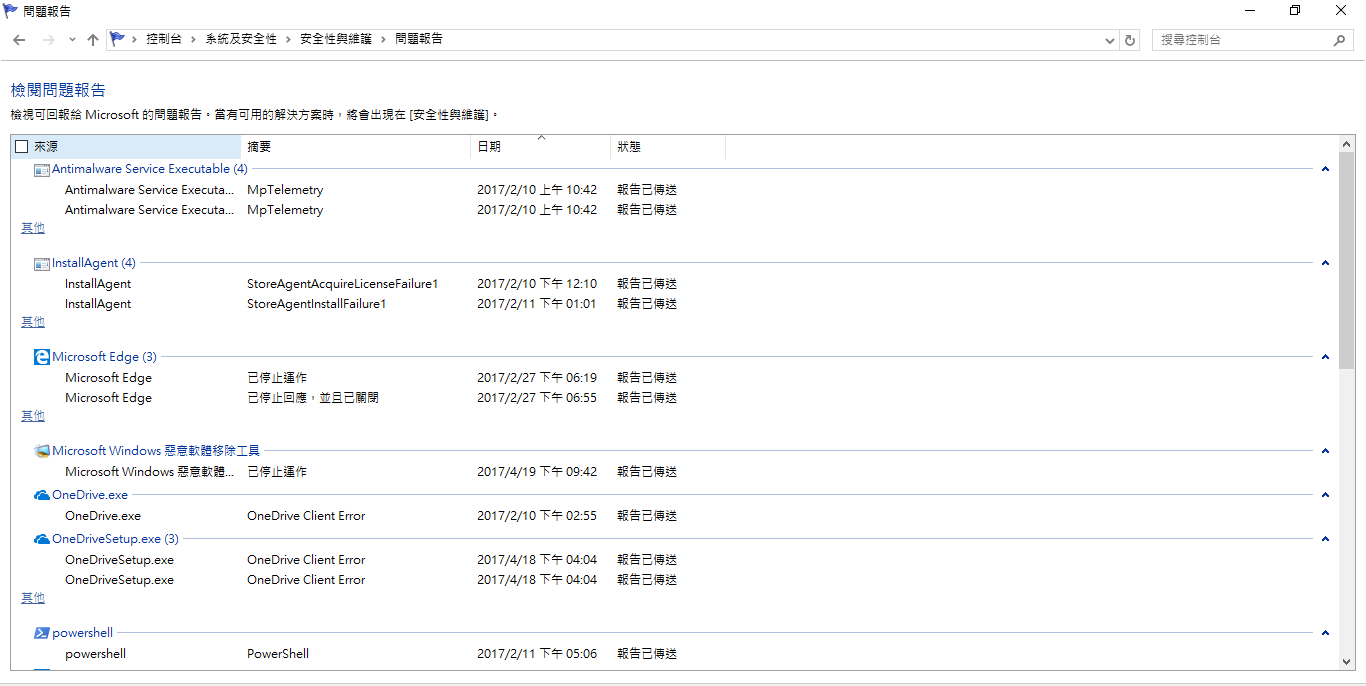This screenshot has width=1366, height=686.
Task: Navigate to 系統及安全性 breadcrumb
Action: pyautogui.click(x=241, y=39)
